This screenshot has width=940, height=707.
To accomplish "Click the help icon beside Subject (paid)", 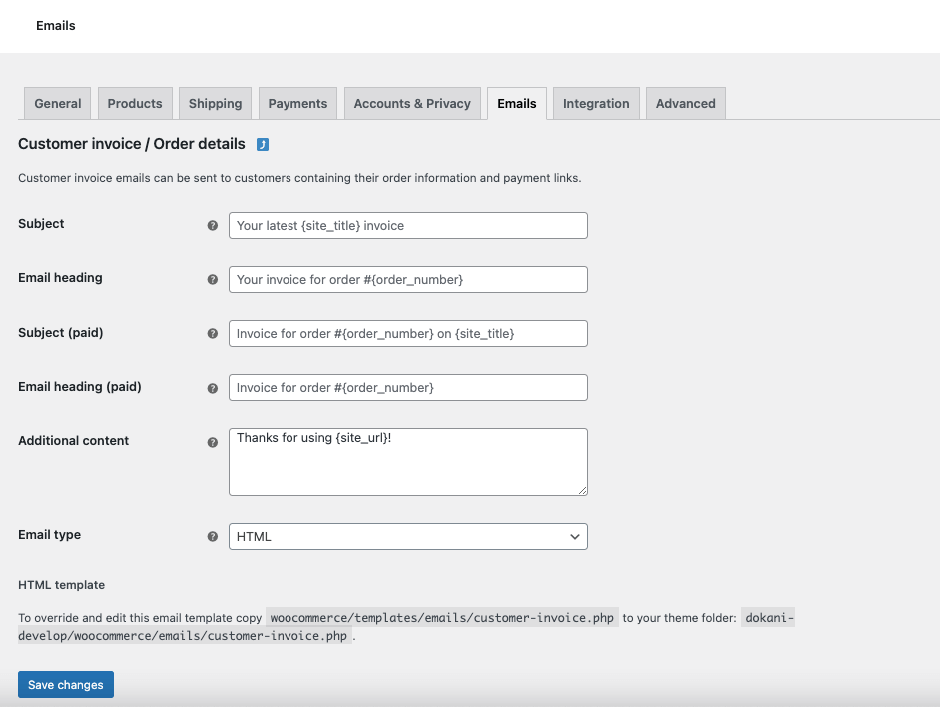I will coord(213,334).
